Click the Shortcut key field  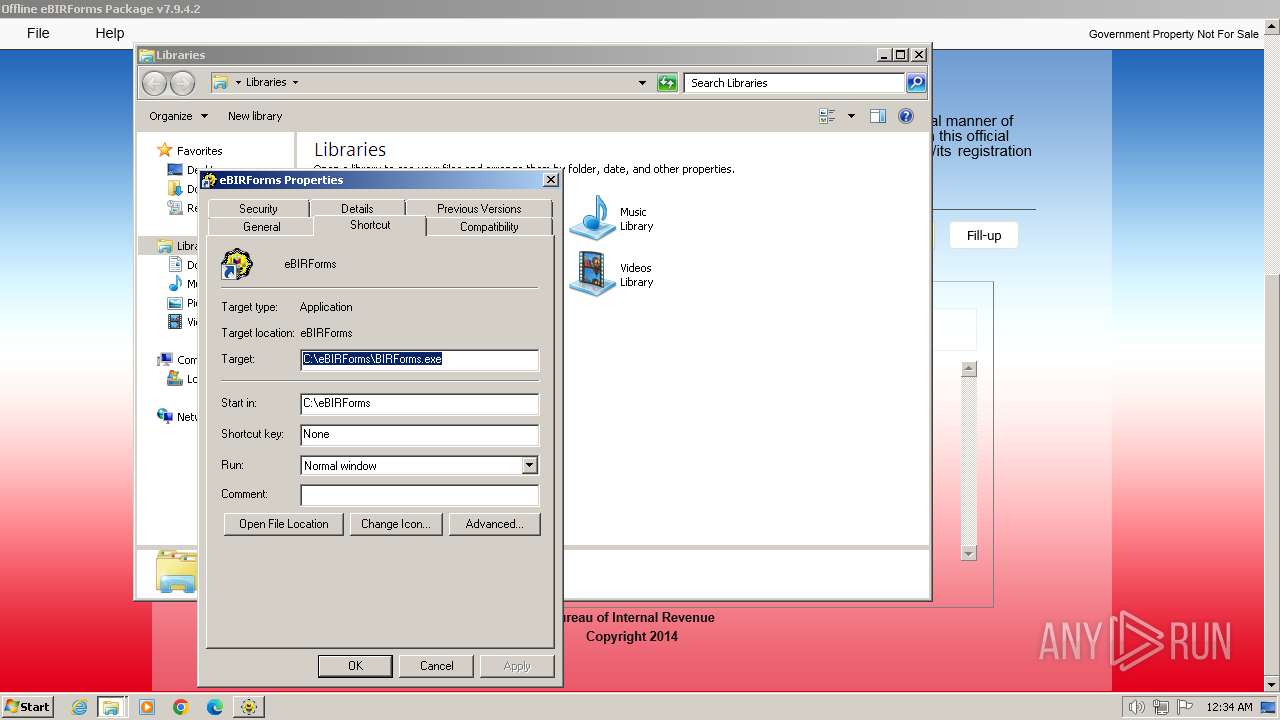tap(419, 434)
